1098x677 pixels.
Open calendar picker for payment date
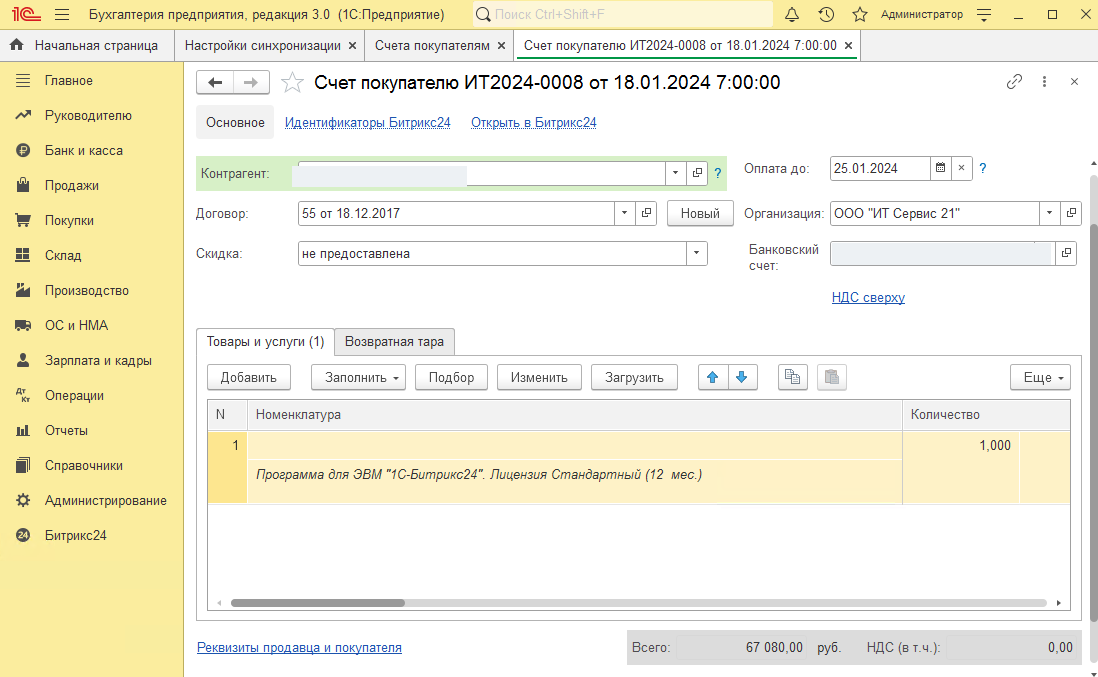pyautogui.click(x=940, y=169)
